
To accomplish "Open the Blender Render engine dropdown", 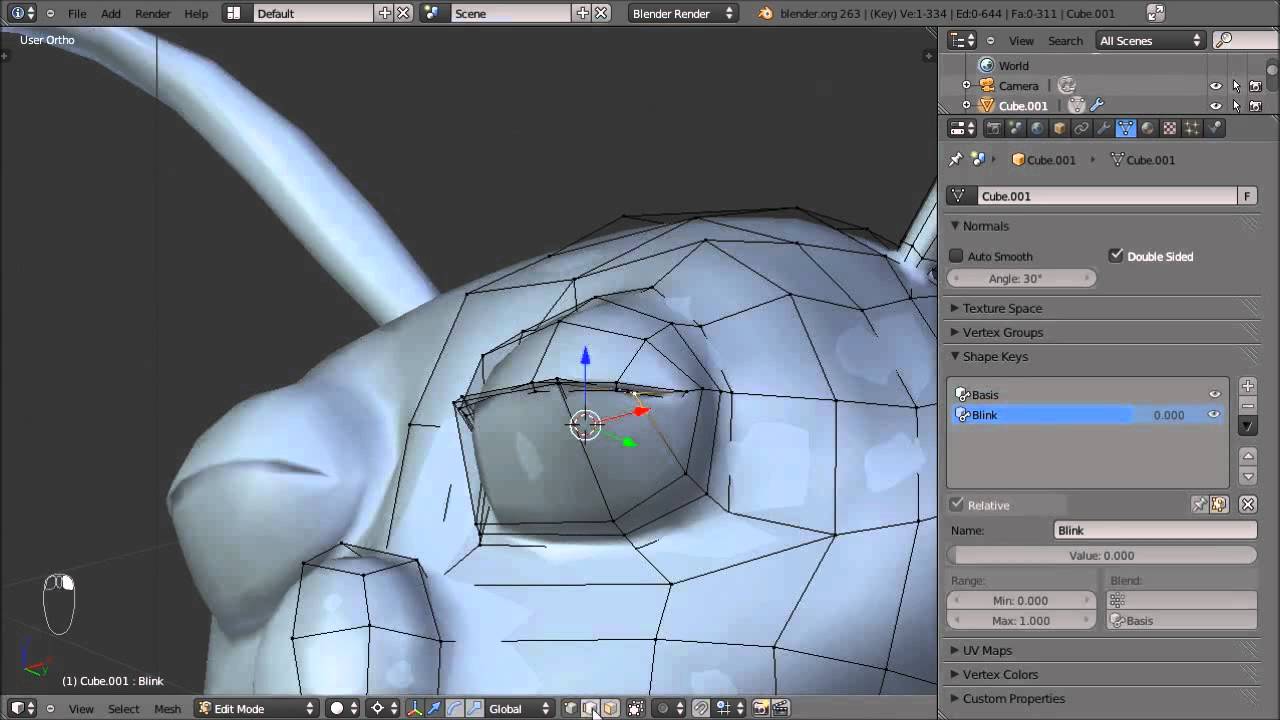I will tap(683, 13).
